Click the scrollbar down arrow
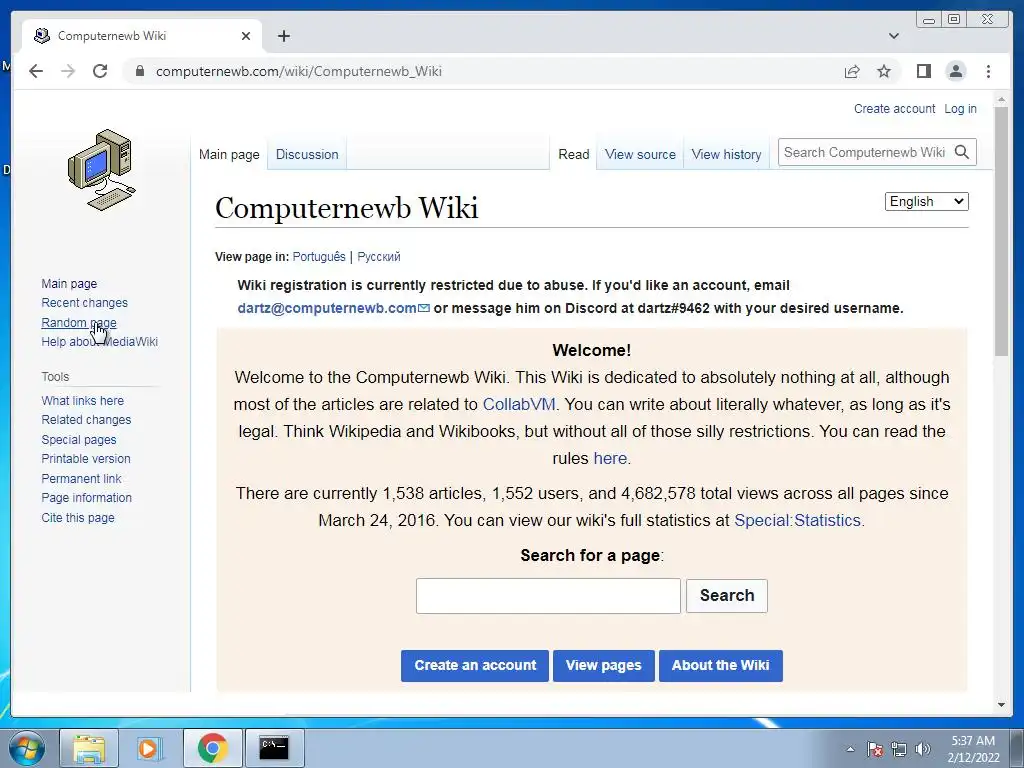The height and width of the screenshot is (768, 1024). tap(1002, 705)
